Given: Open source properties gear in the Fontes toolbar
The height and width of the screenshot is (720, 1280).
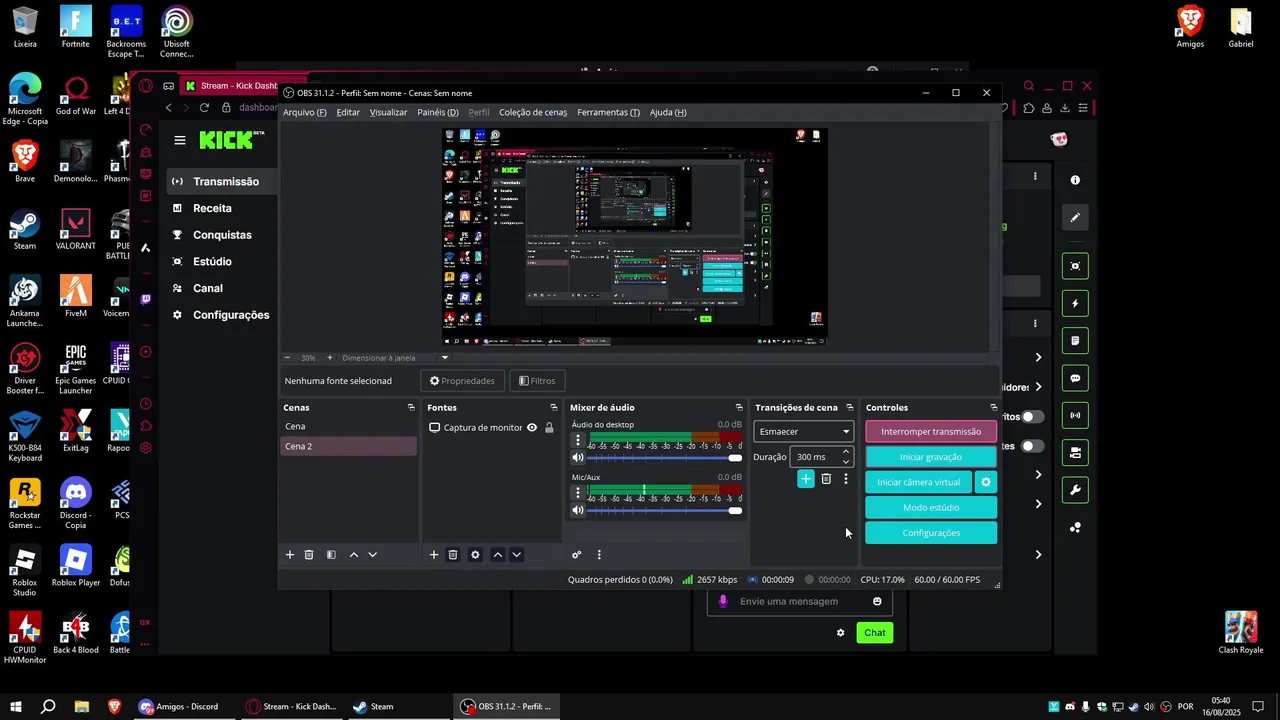Looking at the screenshot, I should pos(475,555).
